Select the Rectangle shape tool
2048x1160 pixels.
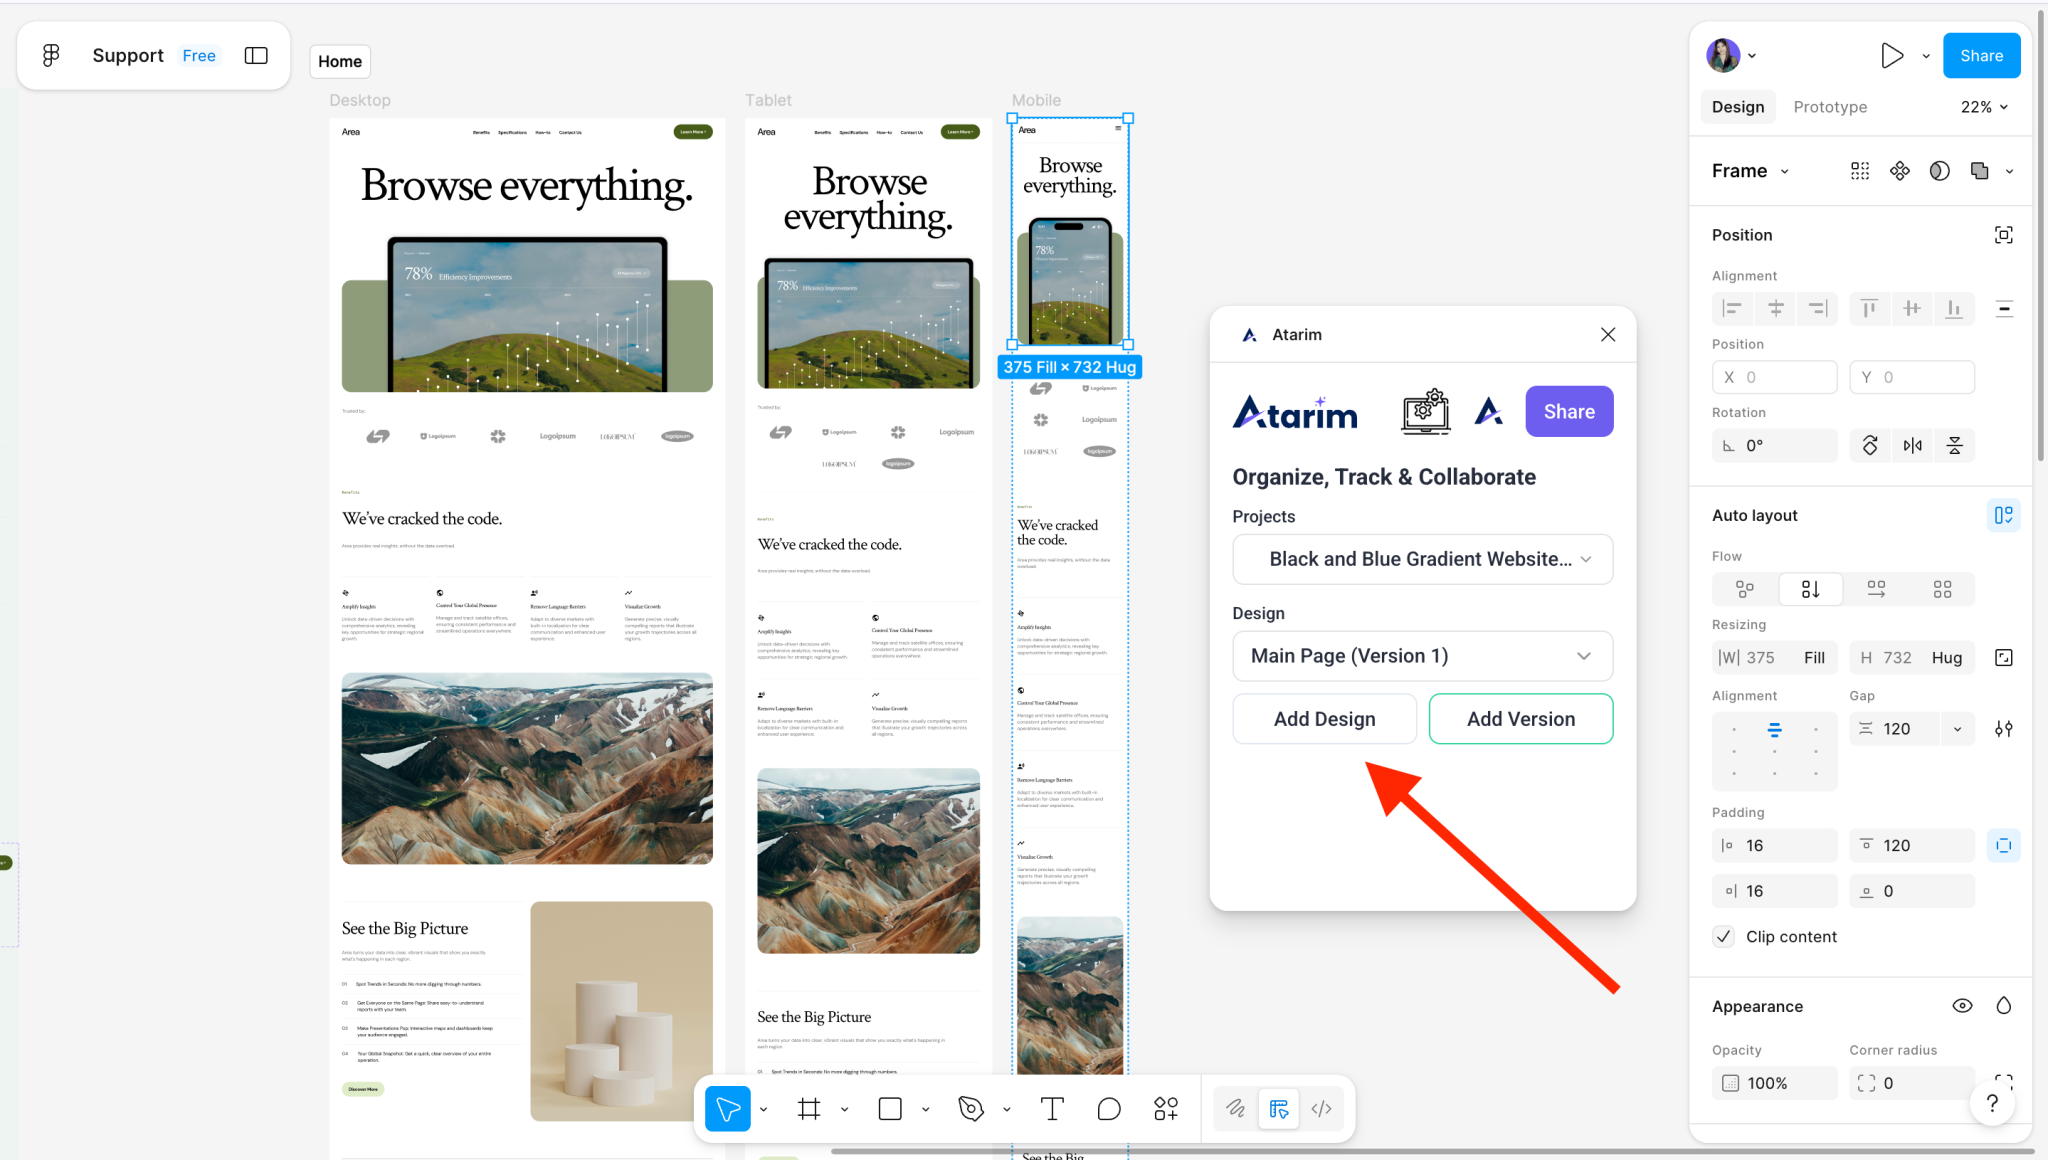890,1108
